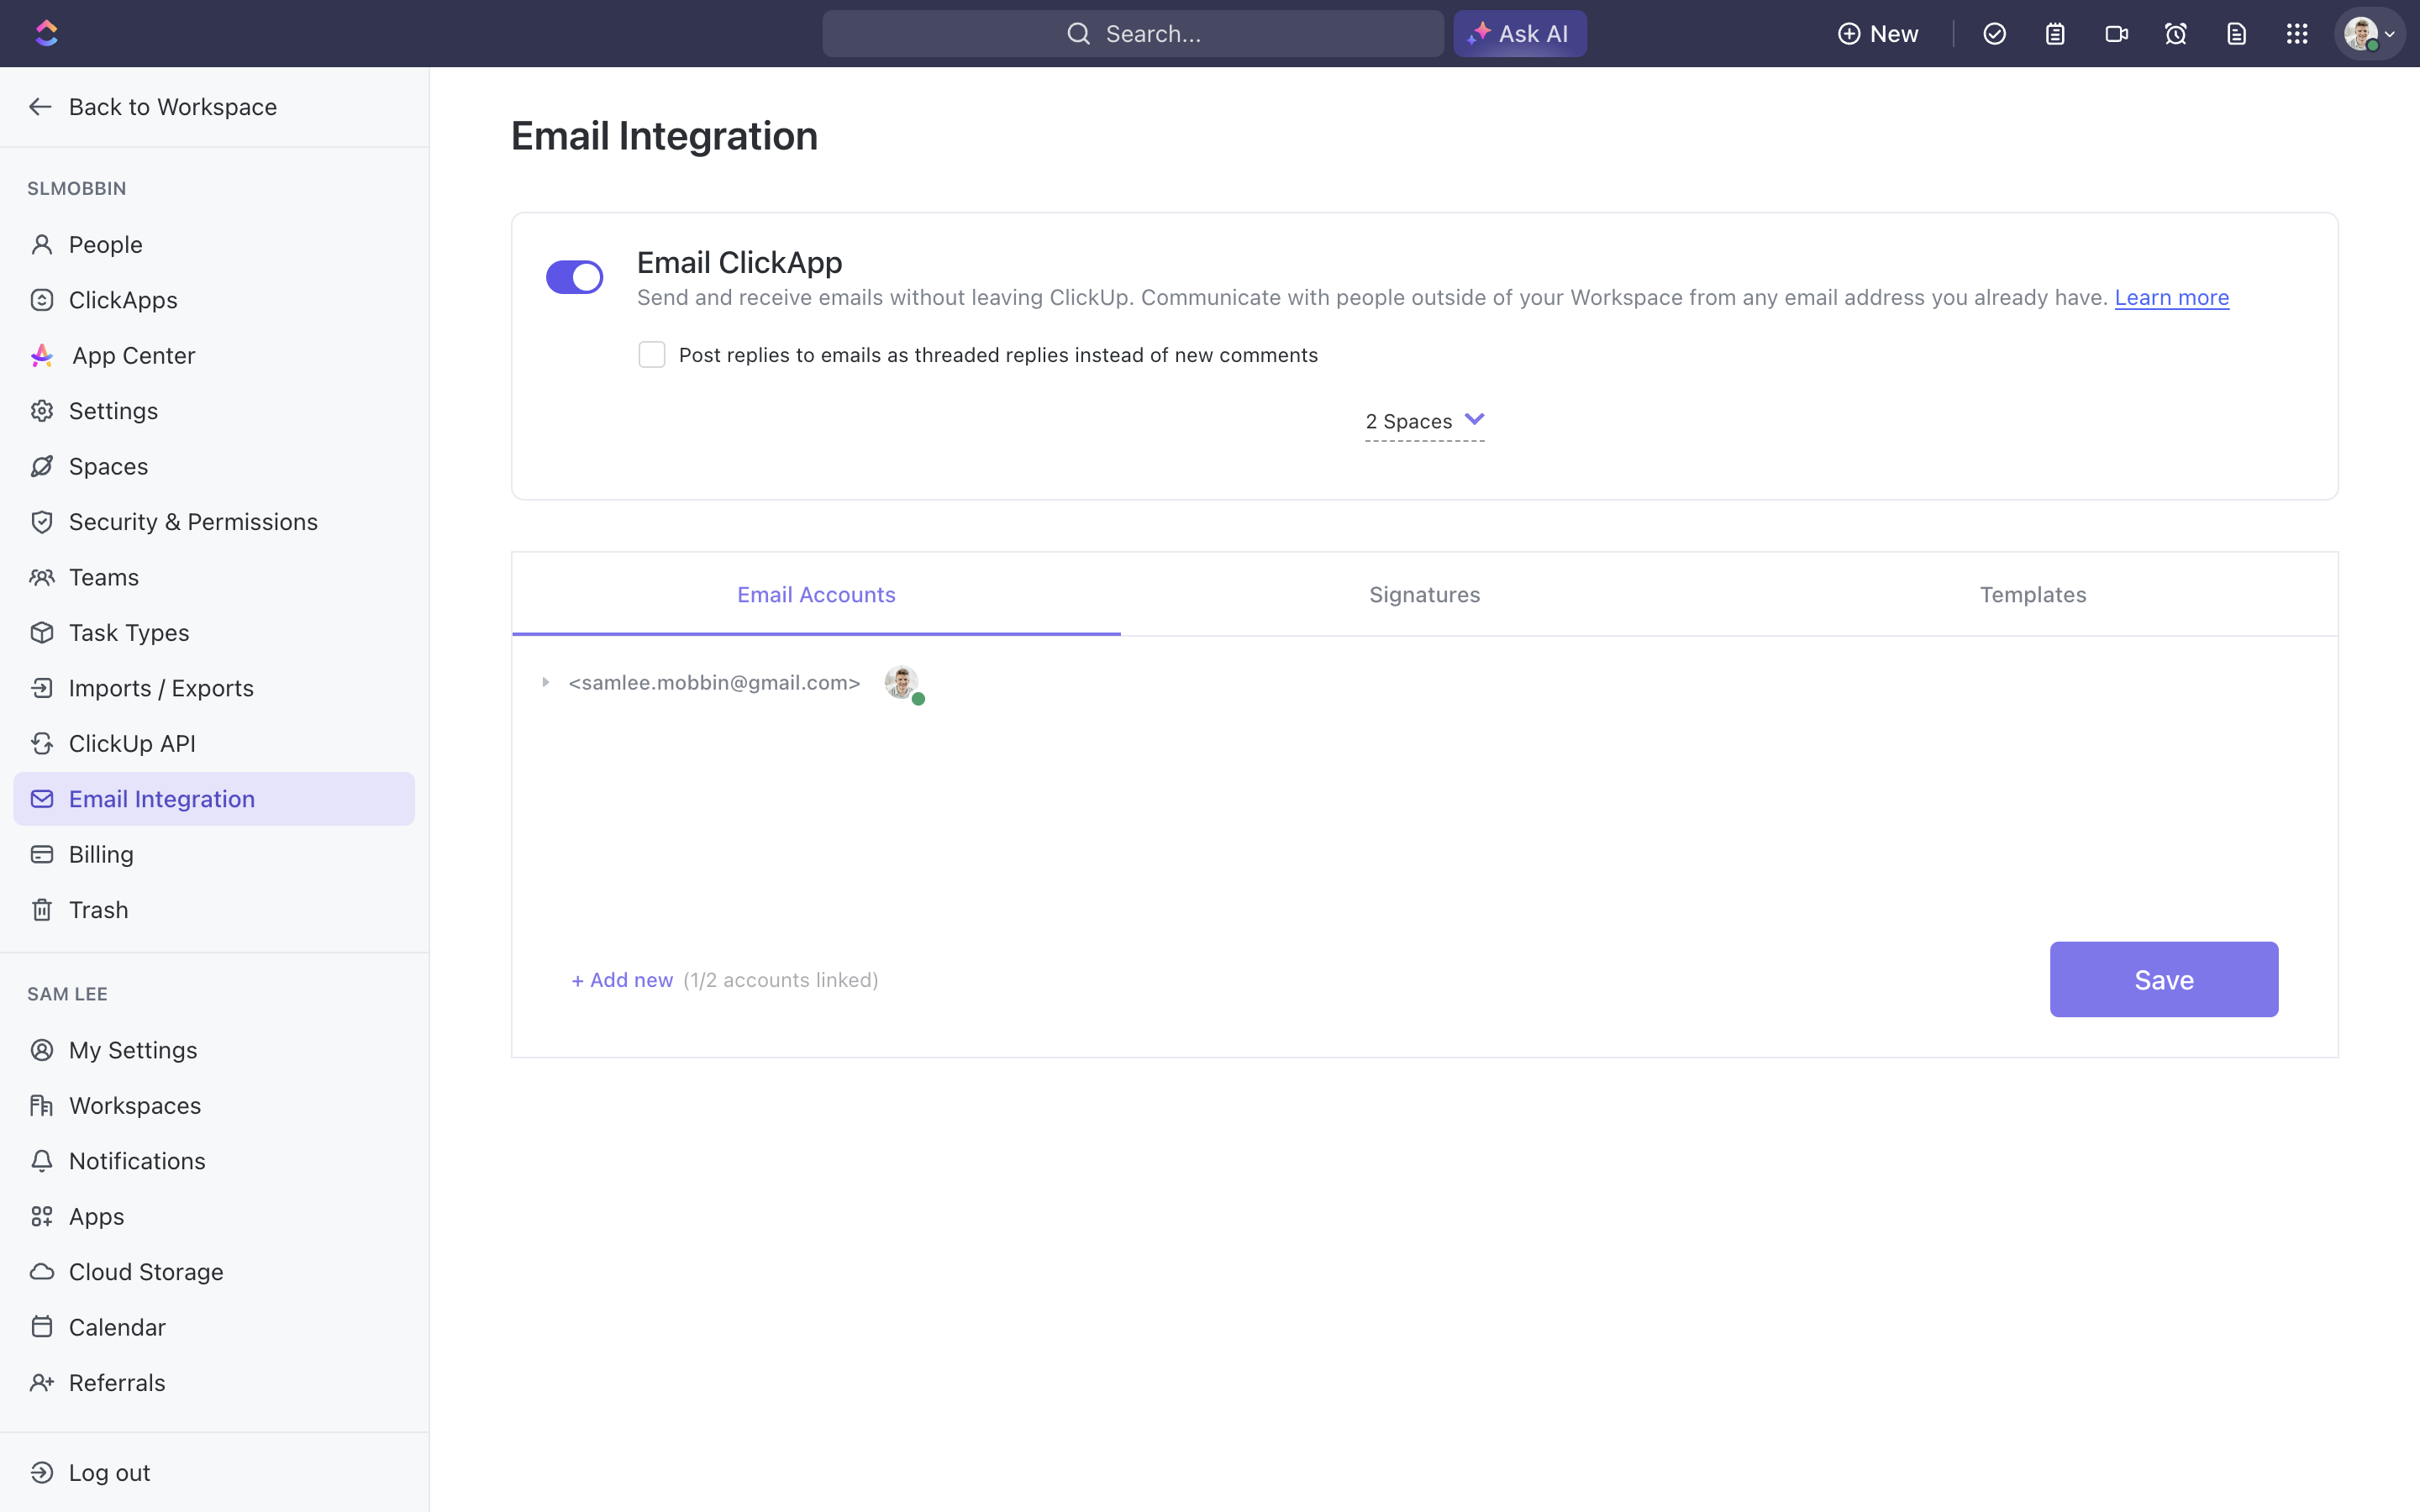
Task: Click the My Settings label
Action: pyautogui.click(x=133, y=1050)
